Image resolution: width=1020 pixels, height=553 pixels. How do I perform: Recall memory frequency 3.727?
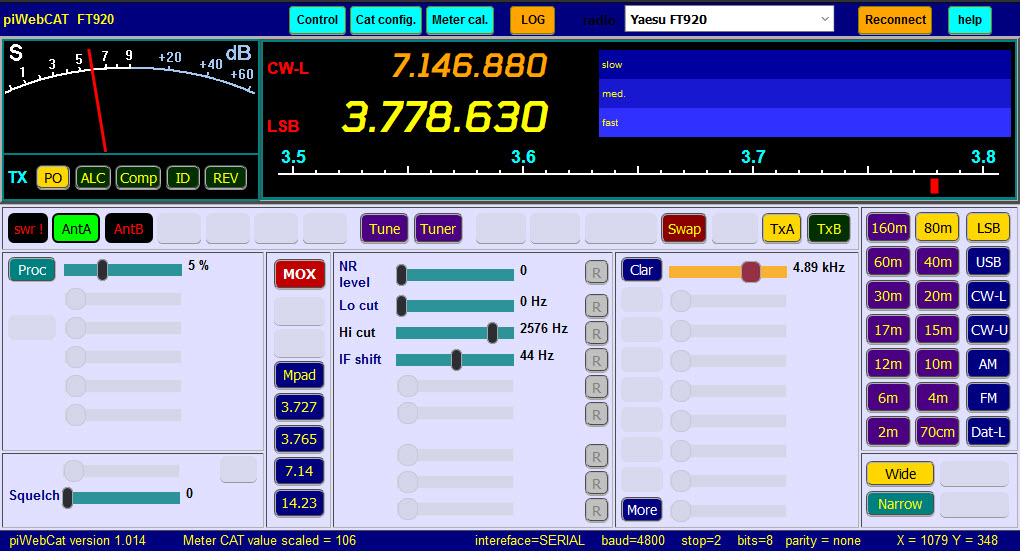click(299, 407)
